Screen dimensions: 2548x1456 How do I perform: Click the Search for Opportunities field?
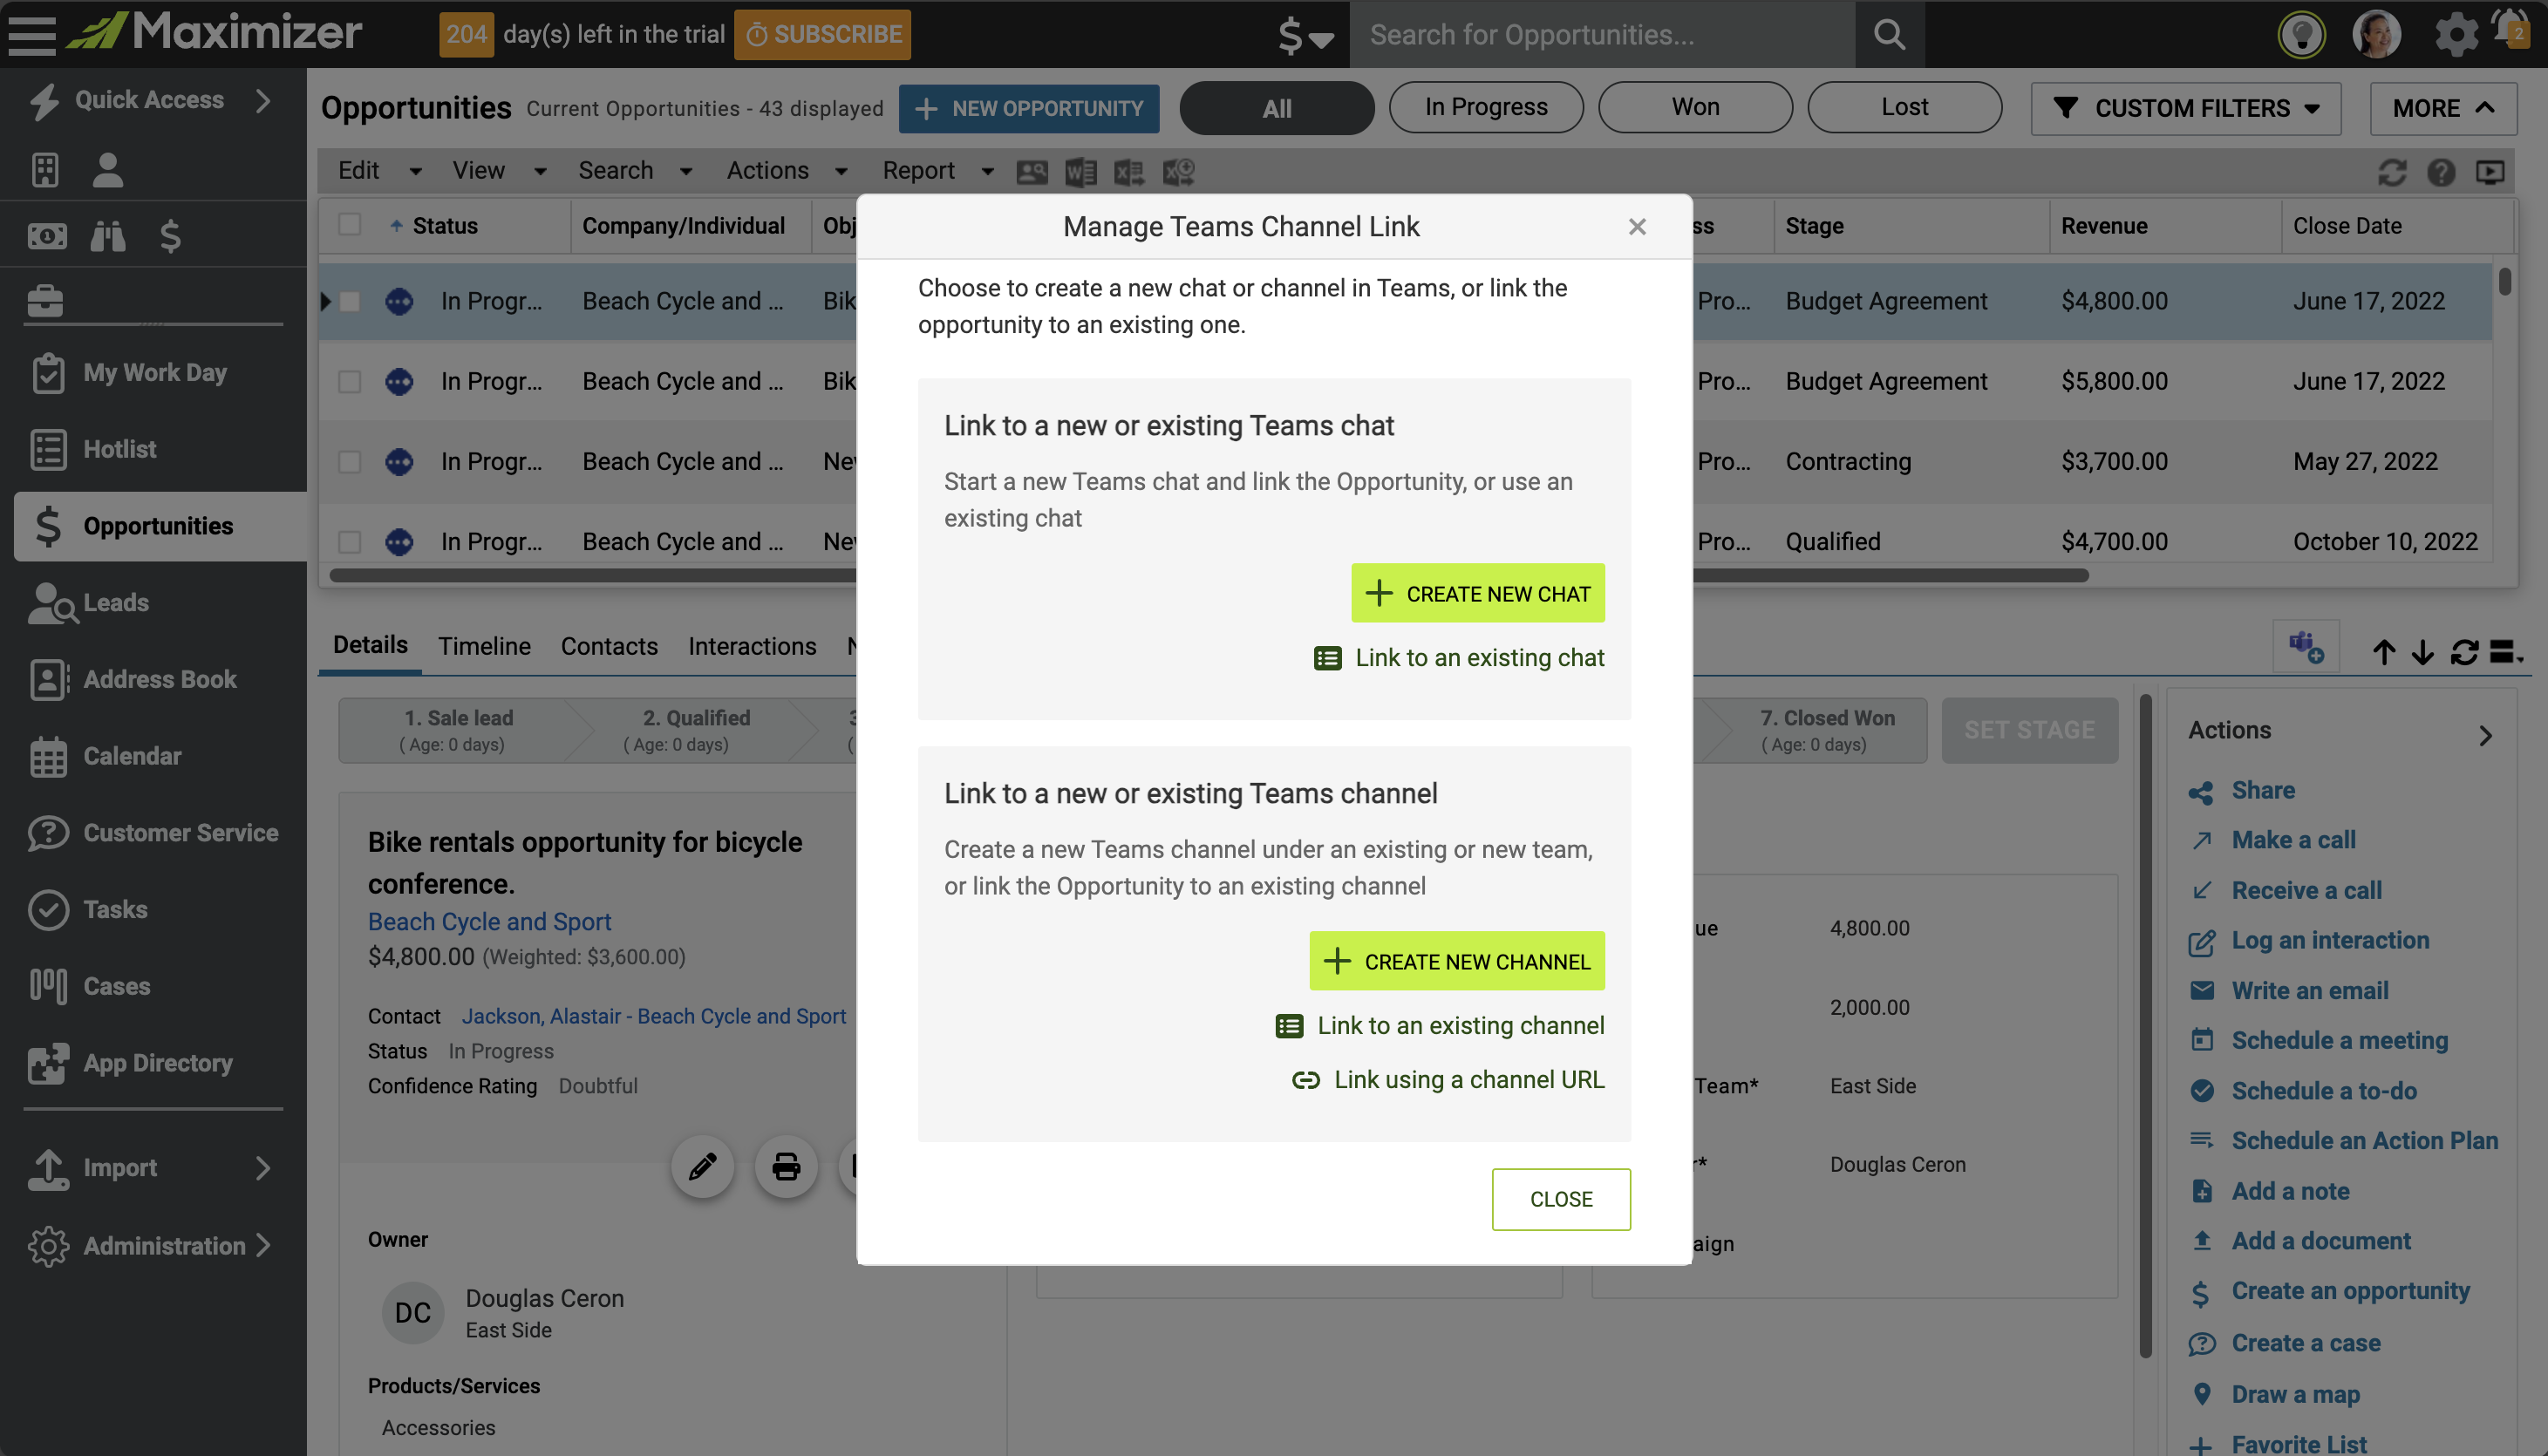[1602, 34]
